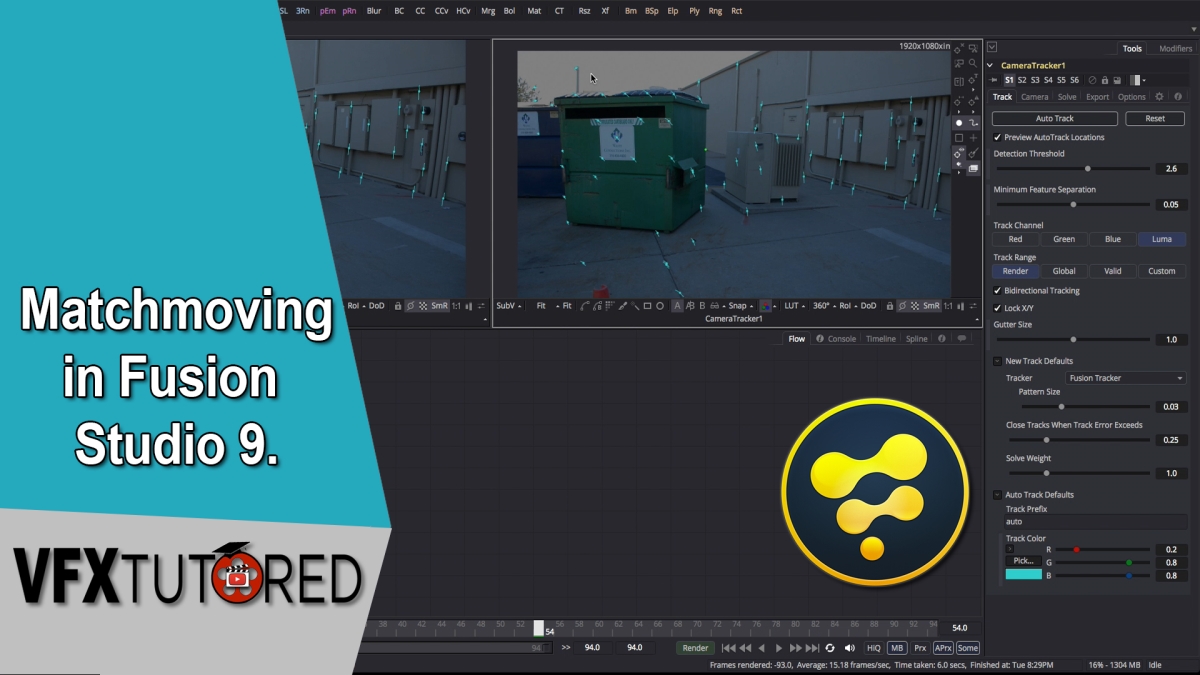The image size is (1200, 675).
Task: Open the 360° dropdown in the right viewer
Action: [823, 306]
